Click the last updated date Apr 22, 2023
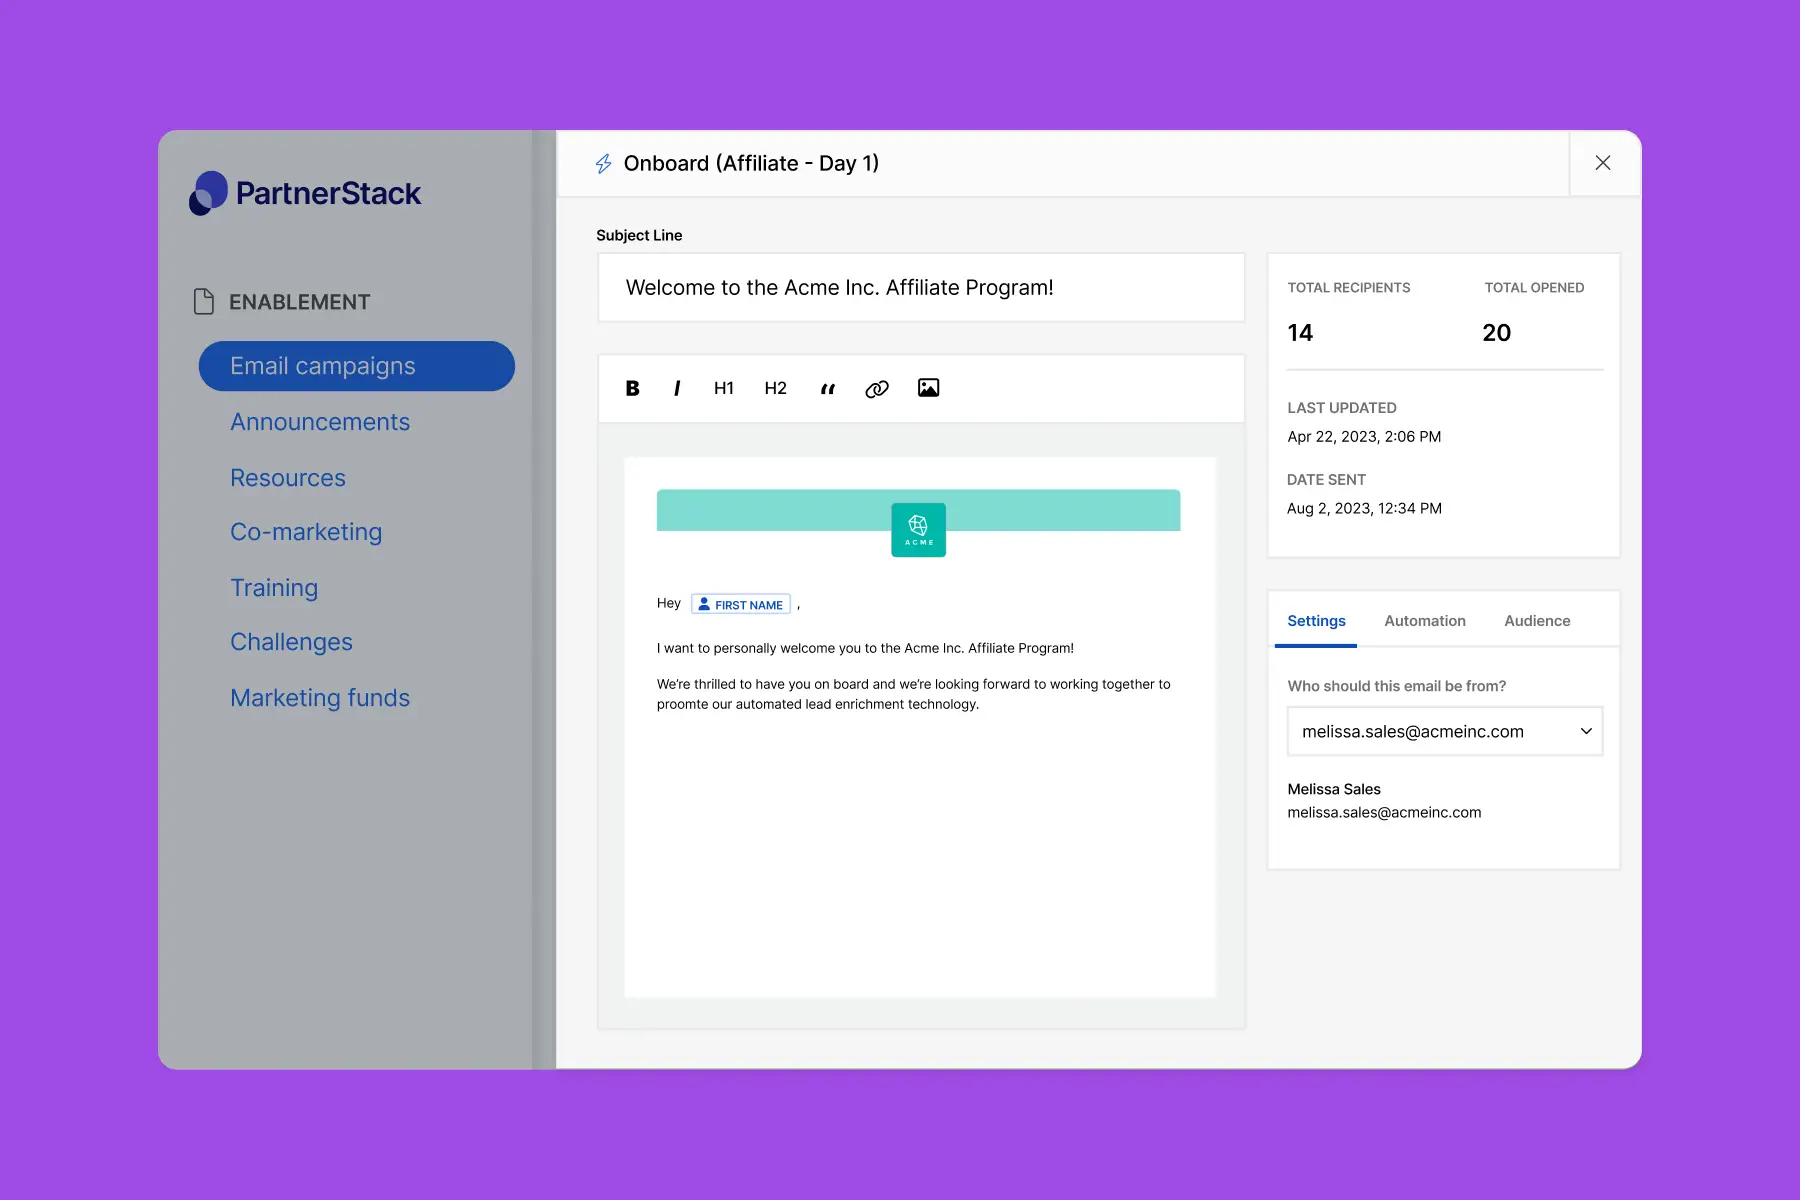The height and width of the screenshot is (1200, 1800). pos(1364,437)
